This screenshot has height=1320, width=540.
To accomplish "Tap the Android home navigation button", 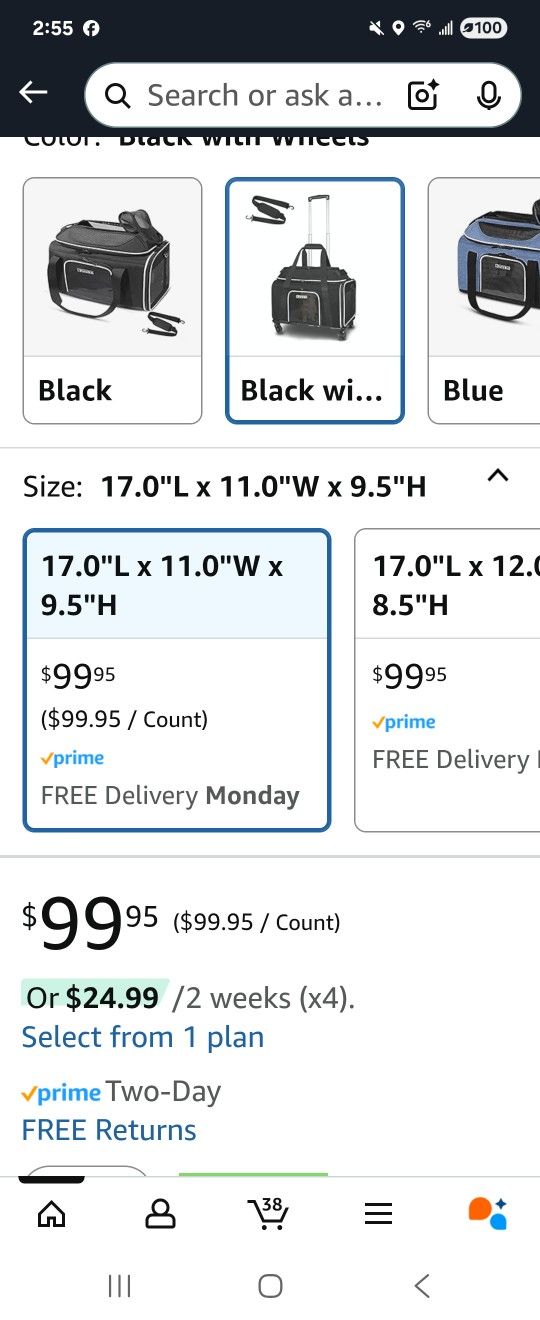I will coord(270,1286).
